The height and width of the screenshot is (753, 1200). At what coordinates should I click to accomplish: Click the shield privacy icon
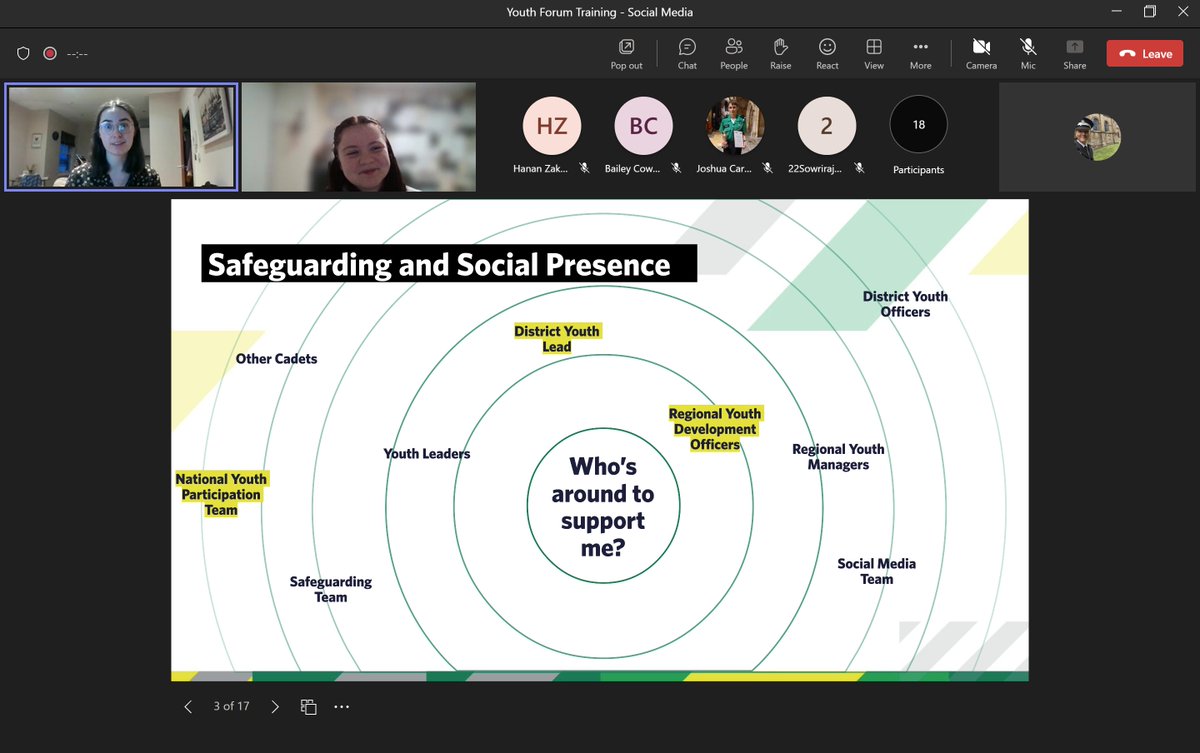(x=24, y=54)
